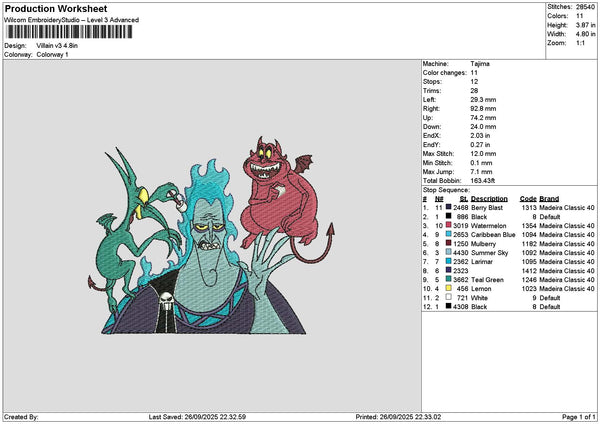
Task: Select the Mulberry color swatch
Action: click(448, 243)
